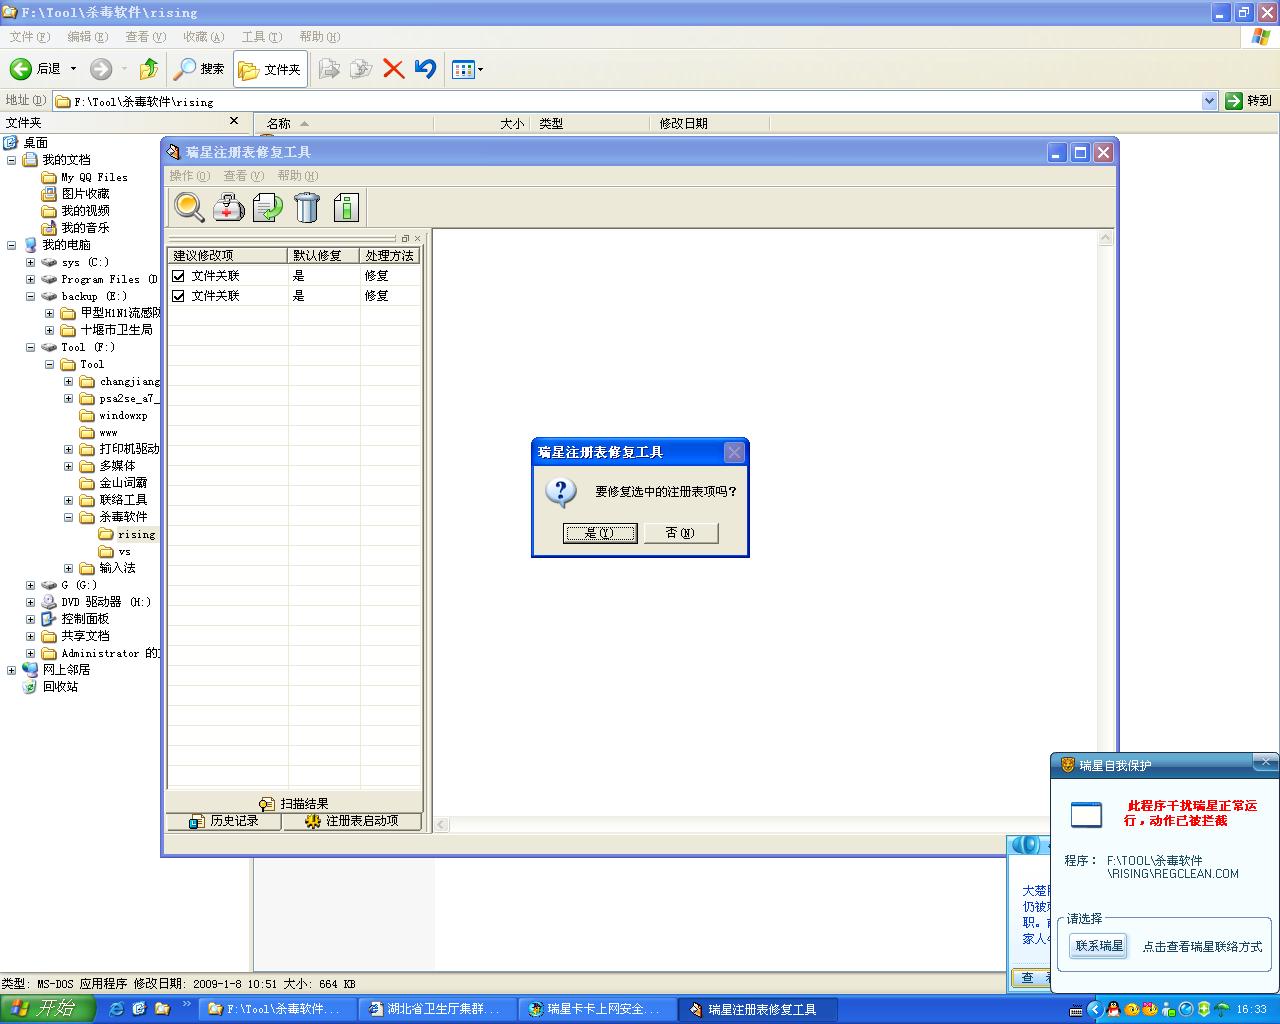Image resolution: width=1280 pixels, height=1024 pixels.
Task: Sort Explorer files by 修改日期 column
Action: 709,124
